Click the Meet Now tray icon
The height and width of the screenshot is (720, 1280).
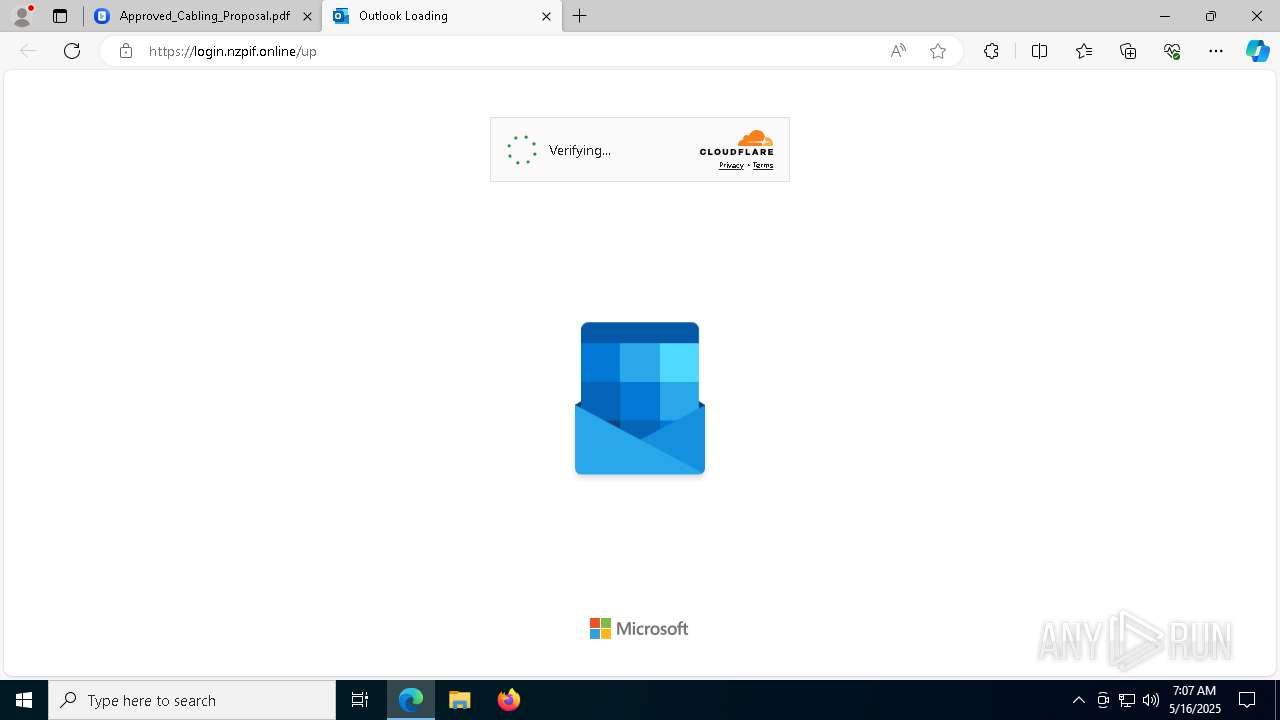[1103, 700]
